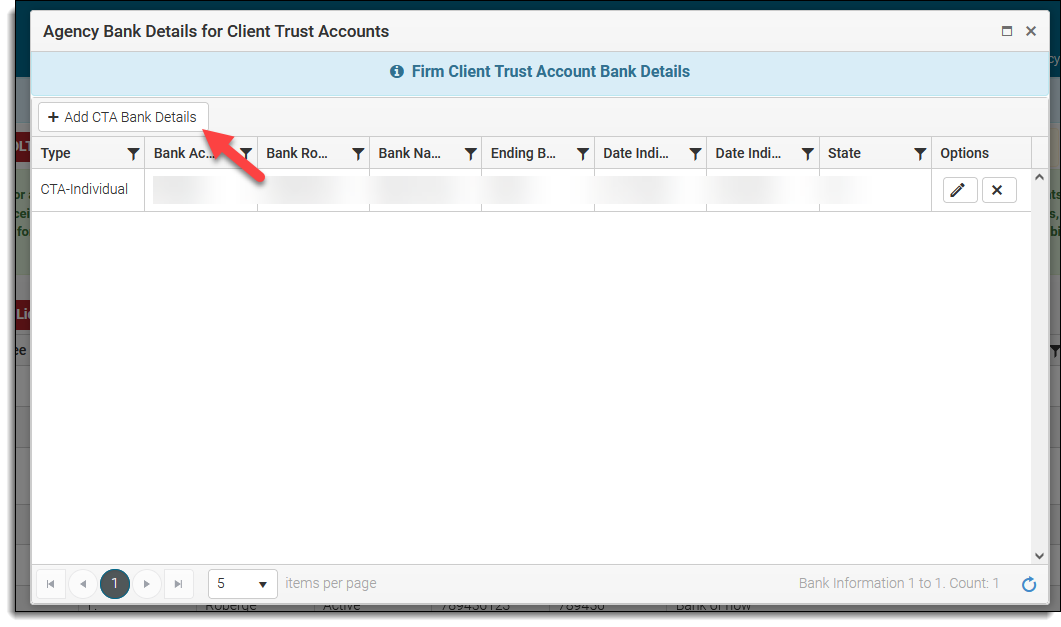Open the filter on second Date Indi... column
This screenshot has width=1061, height=627.
[x=807, y=154]
